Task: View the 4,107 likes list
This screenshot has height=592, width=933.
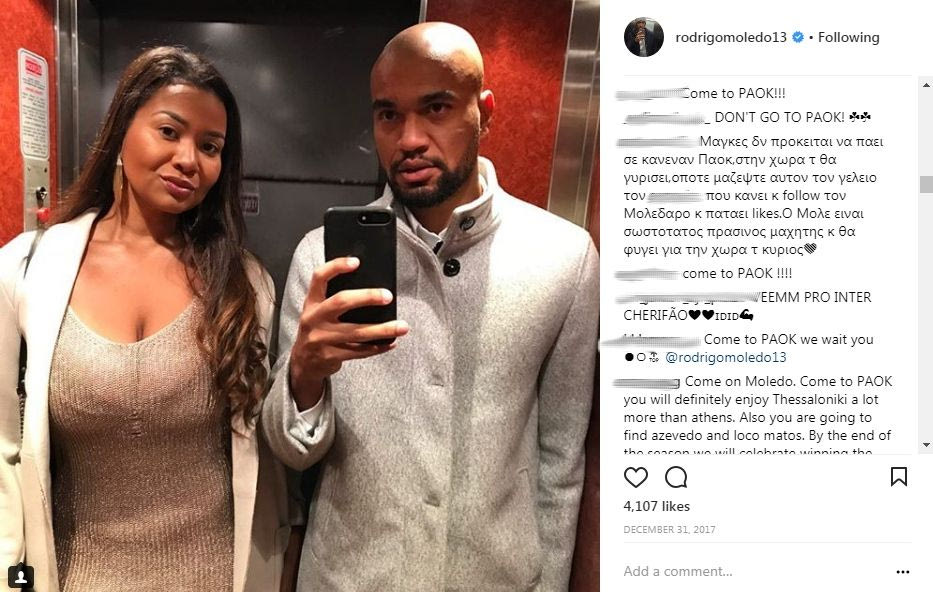Action: (656, 506)
